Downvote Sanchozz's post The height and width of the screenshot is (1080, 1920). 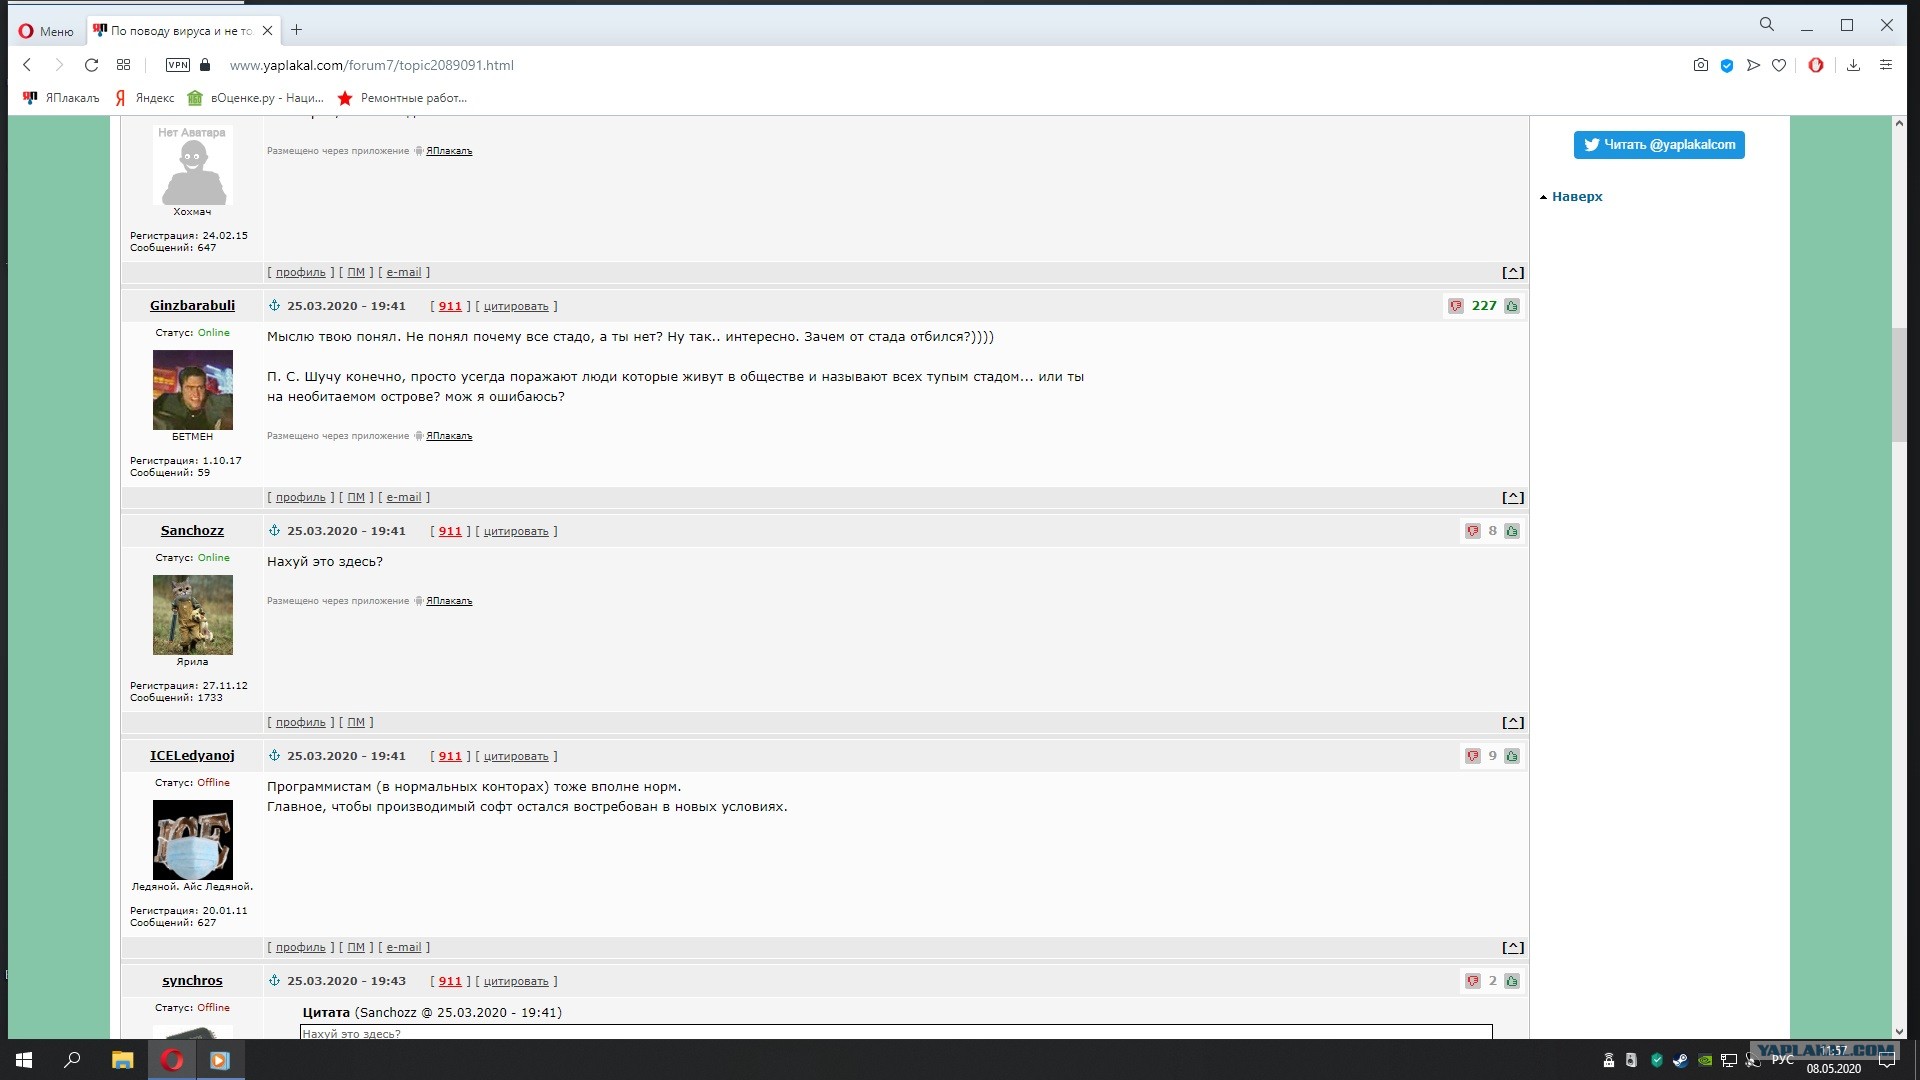pyautogui.click(x=1473, y=531)
